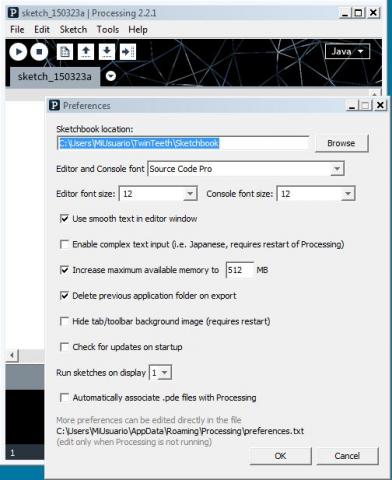Cancel the Preferences dialog
This screenshot has height=480, width=392.
[x=347, y=456]
